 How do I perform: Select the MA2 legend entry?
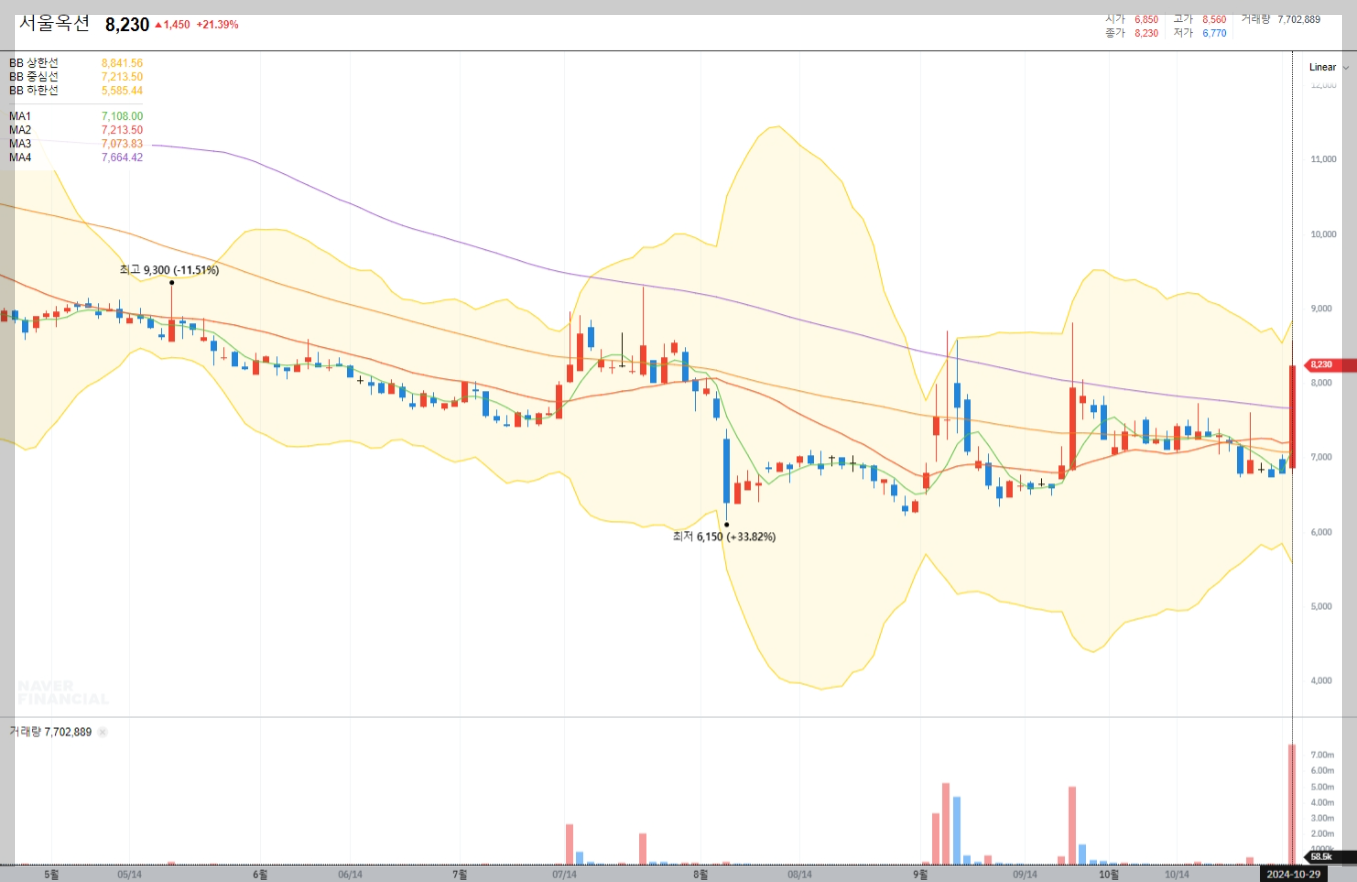click(20, 130)
